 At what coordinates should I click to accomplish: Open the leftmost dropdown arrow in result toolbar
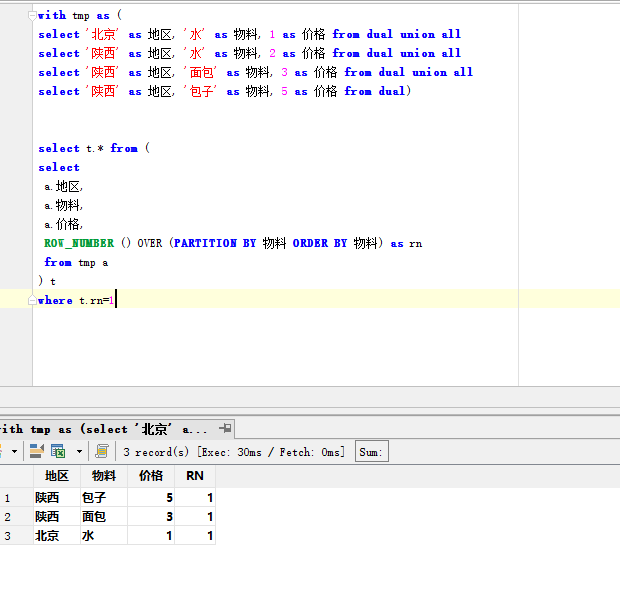[x=14, y=451]
